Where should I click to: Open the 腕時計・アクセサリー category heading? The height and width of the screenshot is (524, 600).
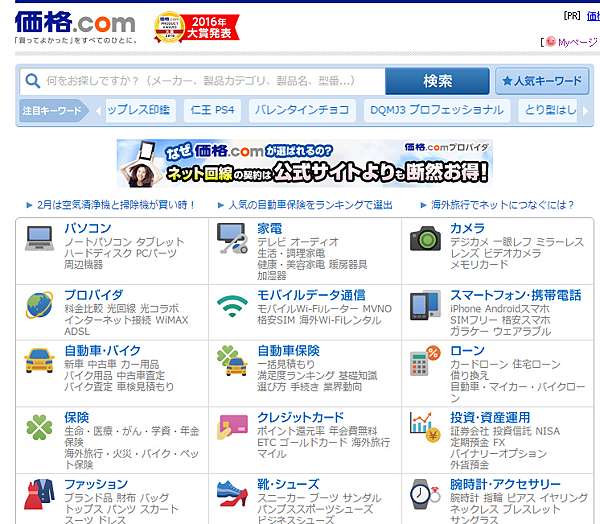505,484
